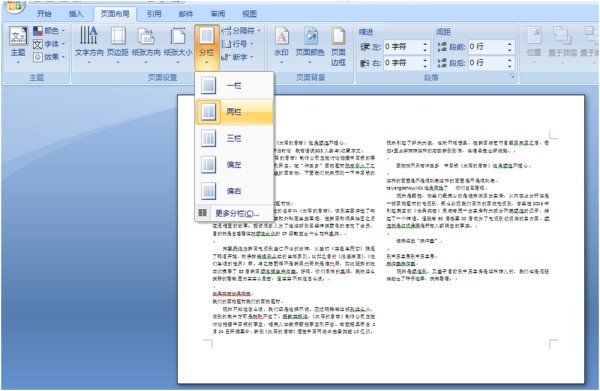Switch to Insert (插入) tab
This screenshot has height=391, width=600.
76,14
